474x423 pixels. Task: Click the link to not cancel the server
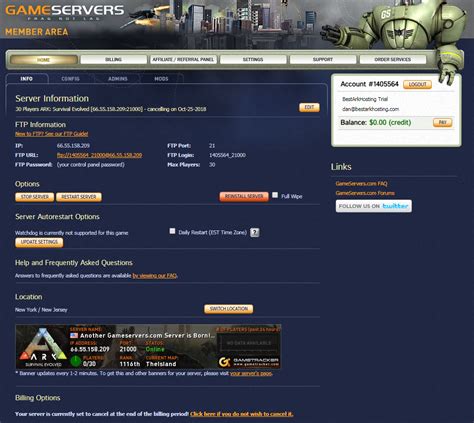[x=241, y=414]
